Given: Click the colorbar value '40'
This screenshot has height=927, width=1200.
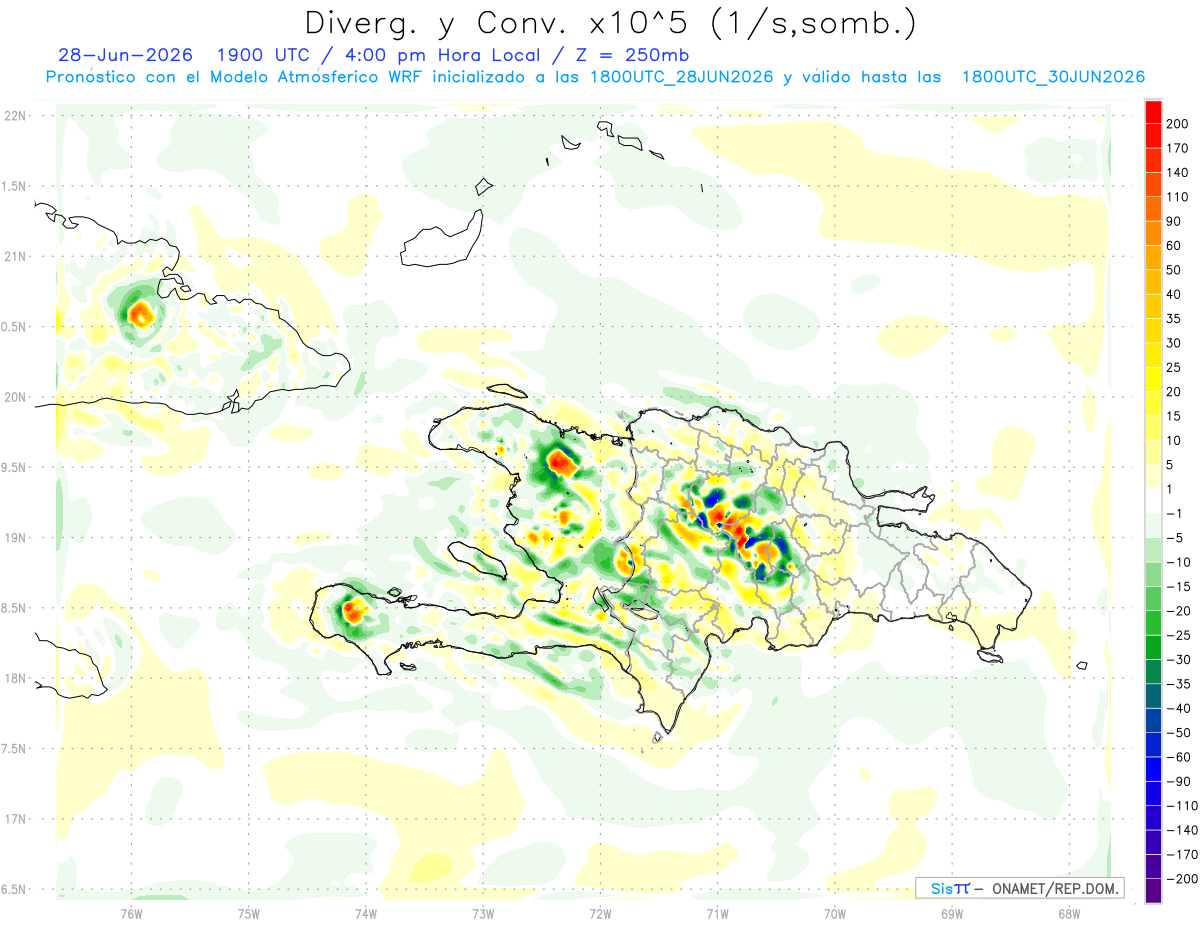Looking at the screenshot, I should 1175,295.
